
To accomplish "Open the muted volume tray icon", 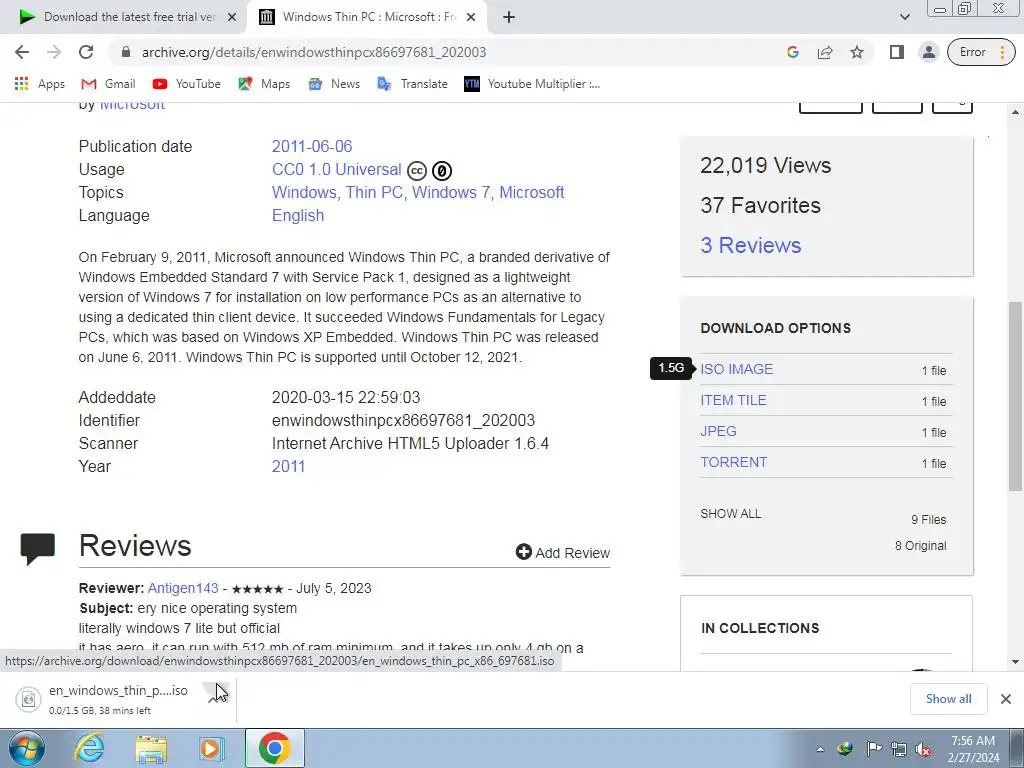I will pyautogui.click(x=923, y=749).
